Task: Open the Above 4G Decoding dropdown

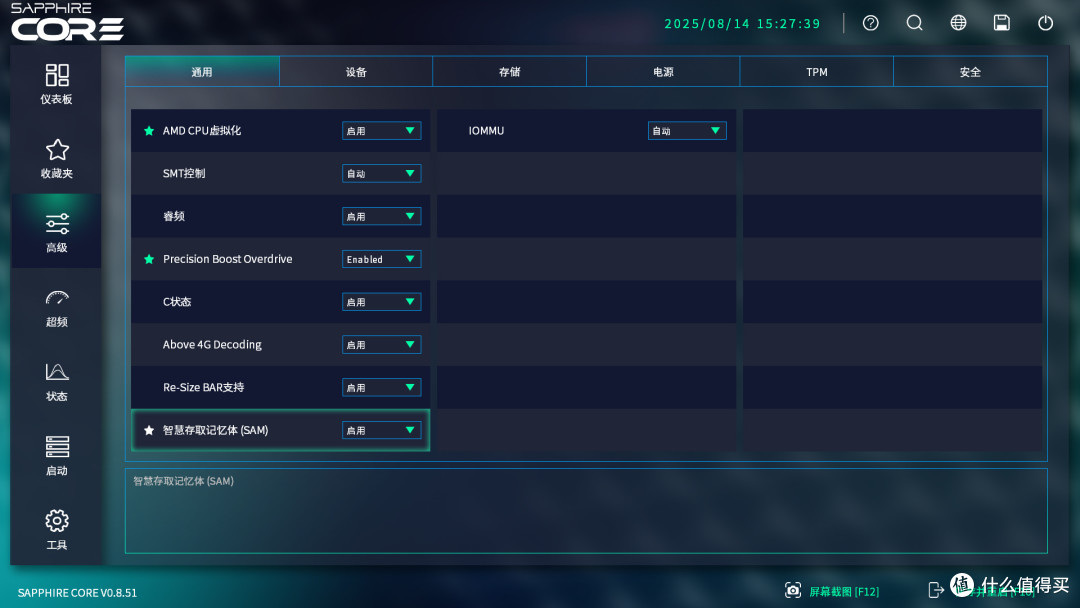Action: tap(382, 344)
